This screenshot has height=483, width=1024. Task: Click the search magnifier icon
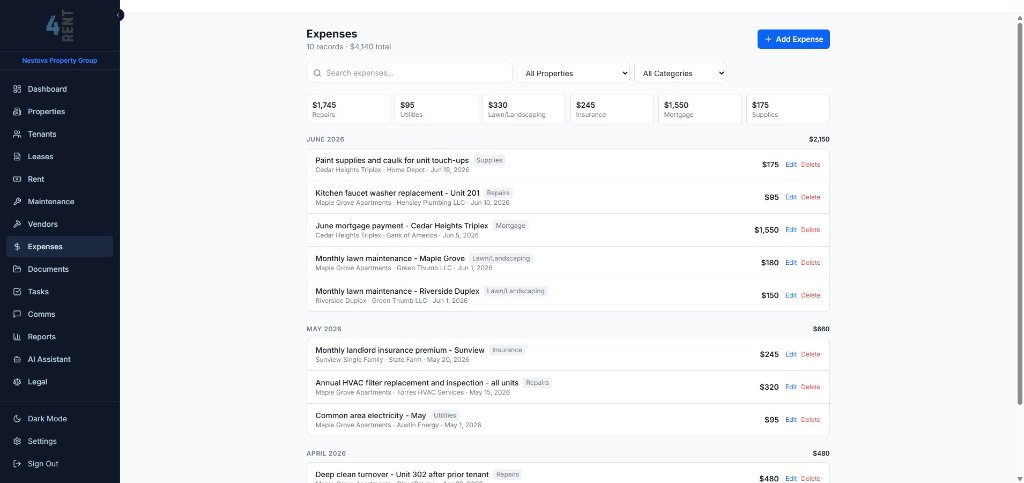click(317, 73)
